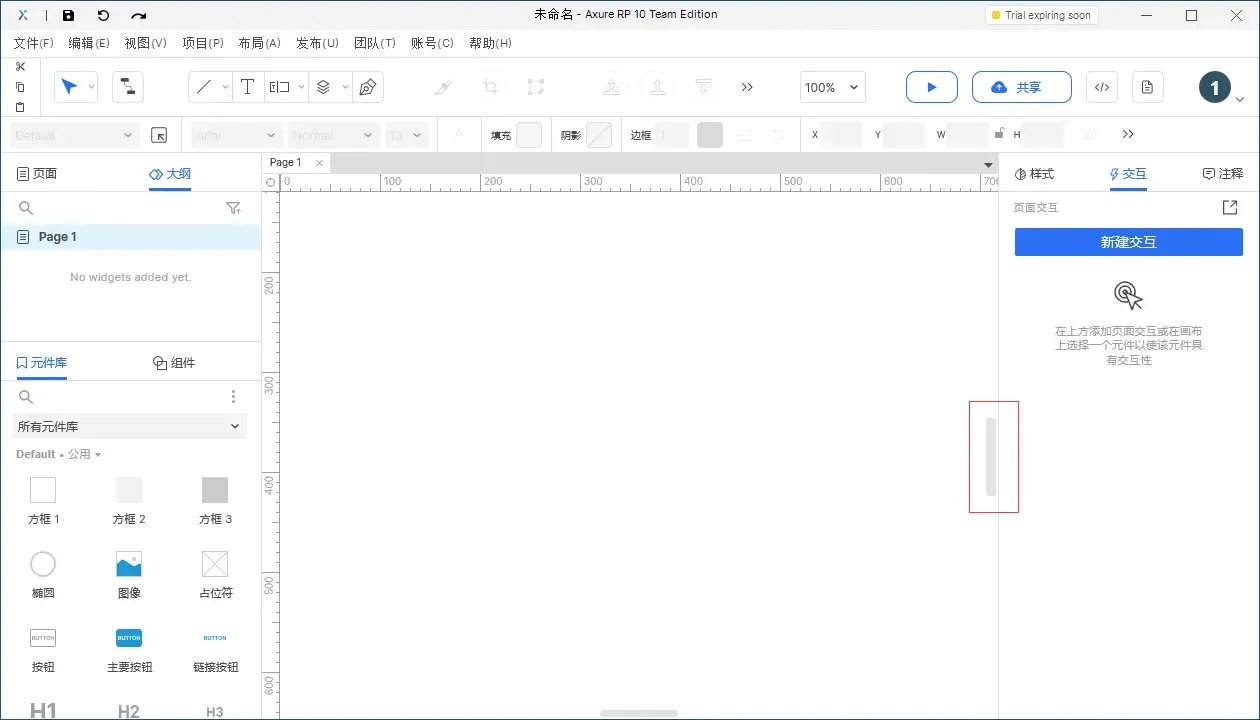
Task: Click the insert box widget tool
Action: (x=280, y=87)
